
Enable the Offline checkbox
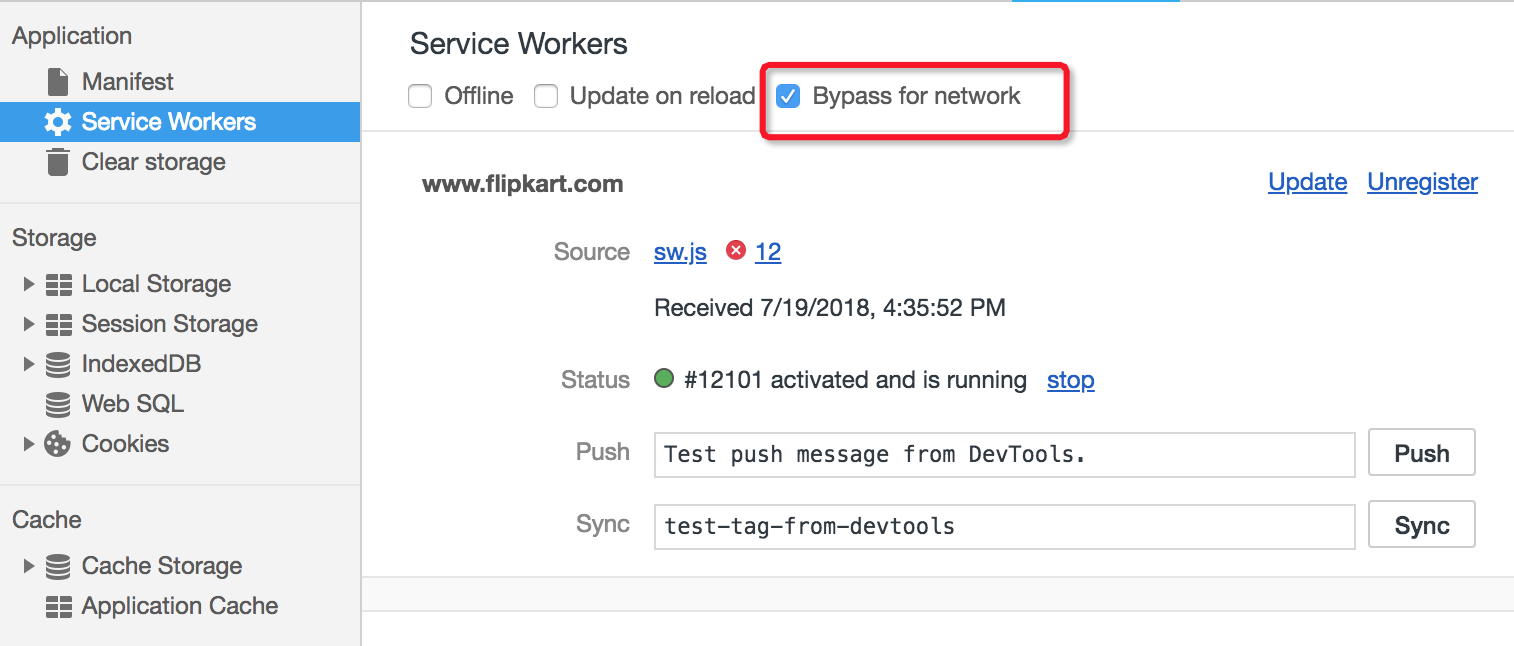(420, 96)
